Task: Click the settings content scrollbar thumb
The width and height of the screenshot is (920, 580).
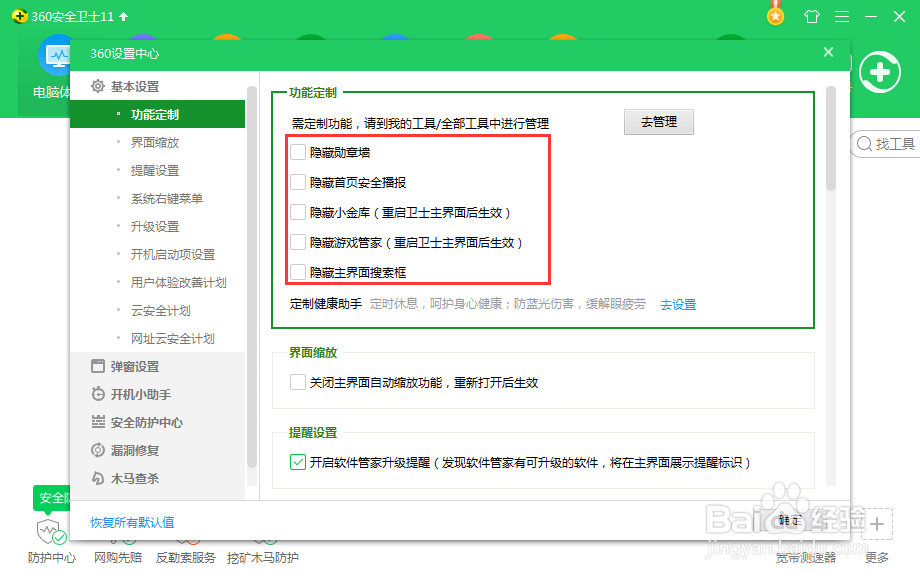Action: click(x=830, y=138)
